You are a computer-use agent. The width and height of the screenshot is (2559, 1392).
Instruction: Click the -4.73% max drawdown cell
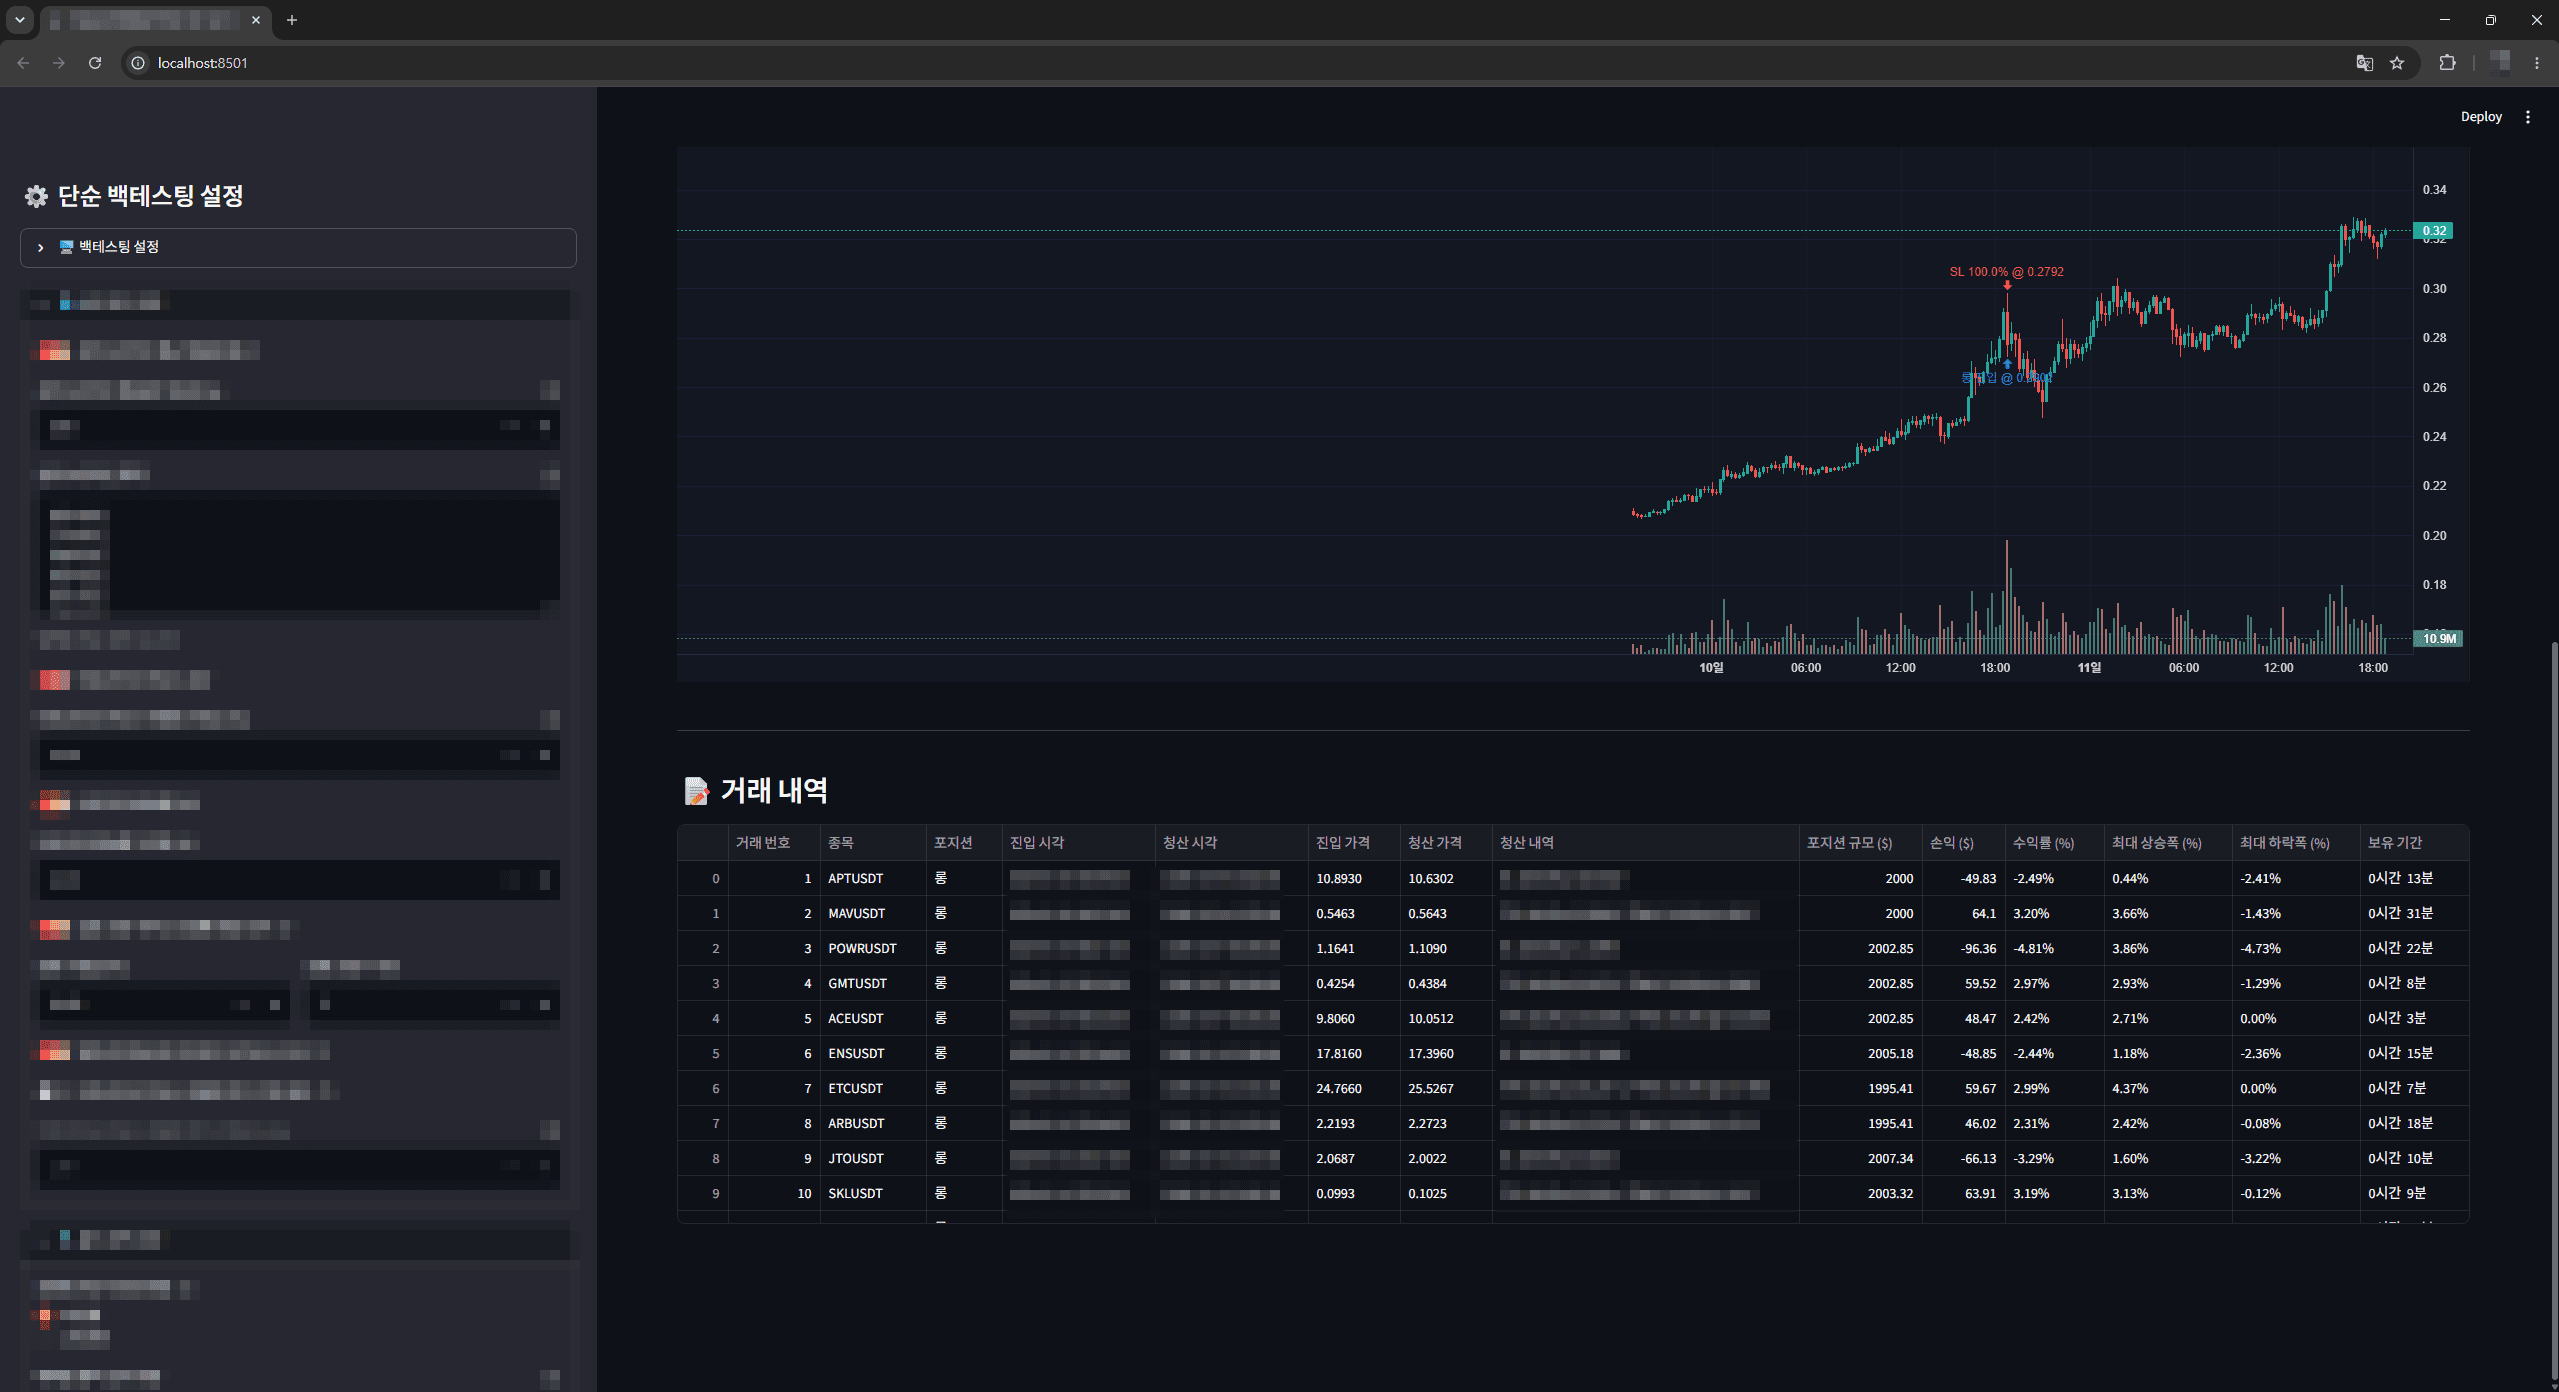(2296, 949)
